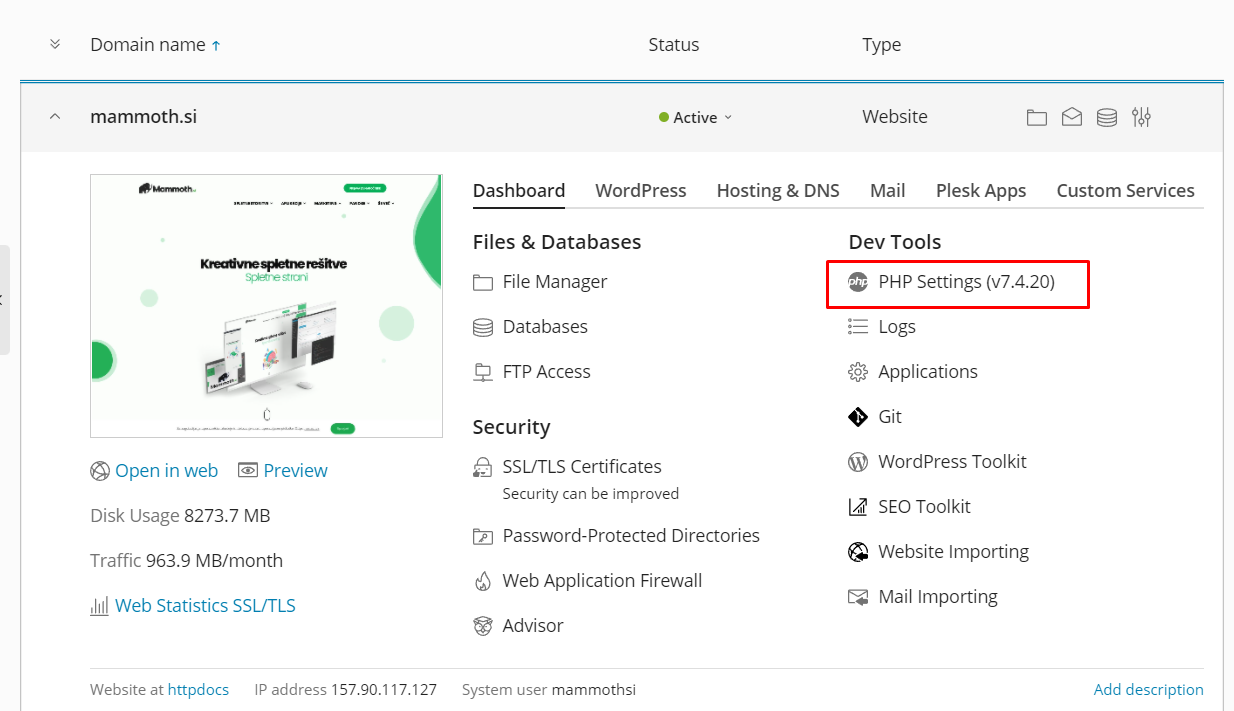
Task: Open FTP Access link
Action: click(547, 372)
